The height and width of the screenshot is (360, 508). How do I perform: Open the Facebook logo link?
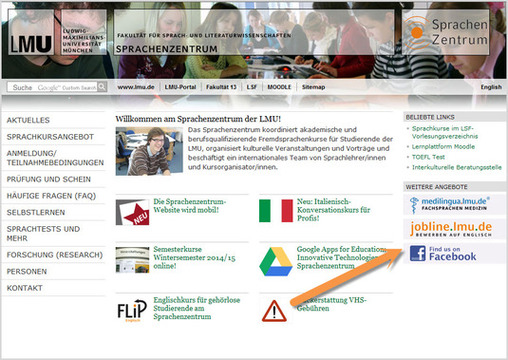(418, 253)
